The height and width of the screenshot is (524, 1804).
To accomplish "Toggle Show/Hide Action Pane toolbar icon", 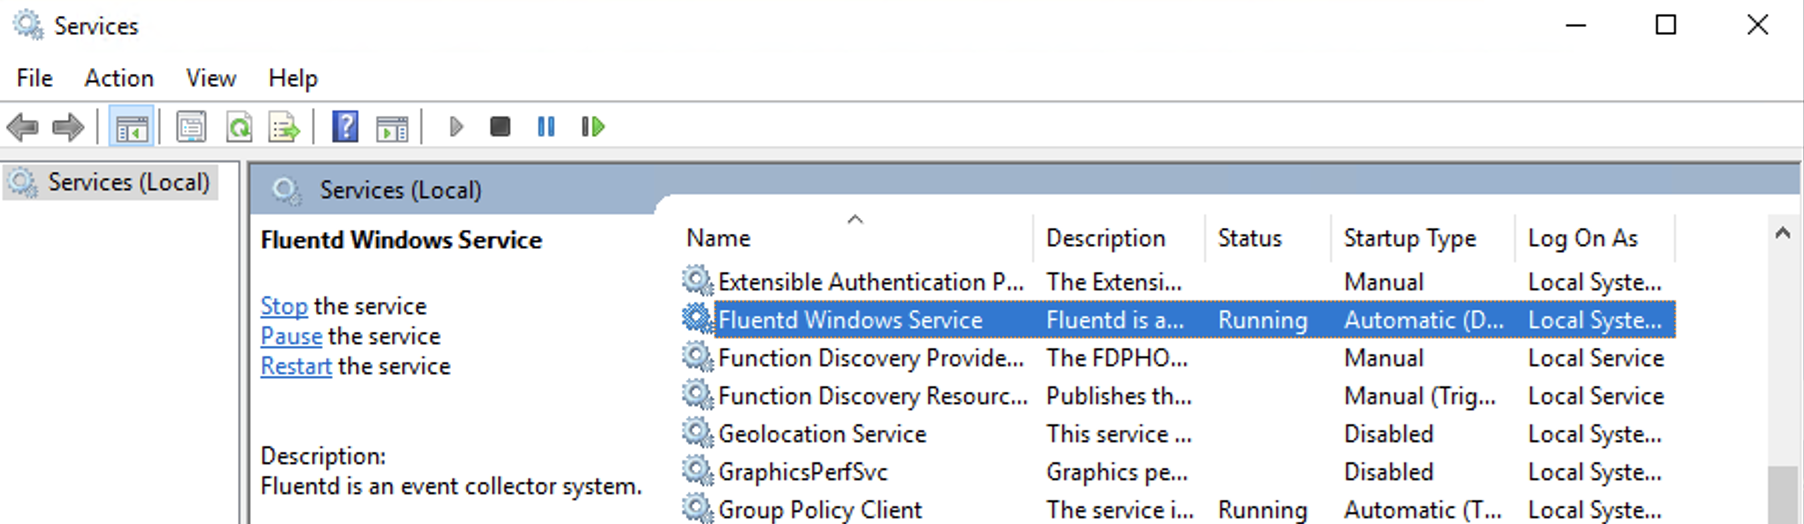I will 392,127.
